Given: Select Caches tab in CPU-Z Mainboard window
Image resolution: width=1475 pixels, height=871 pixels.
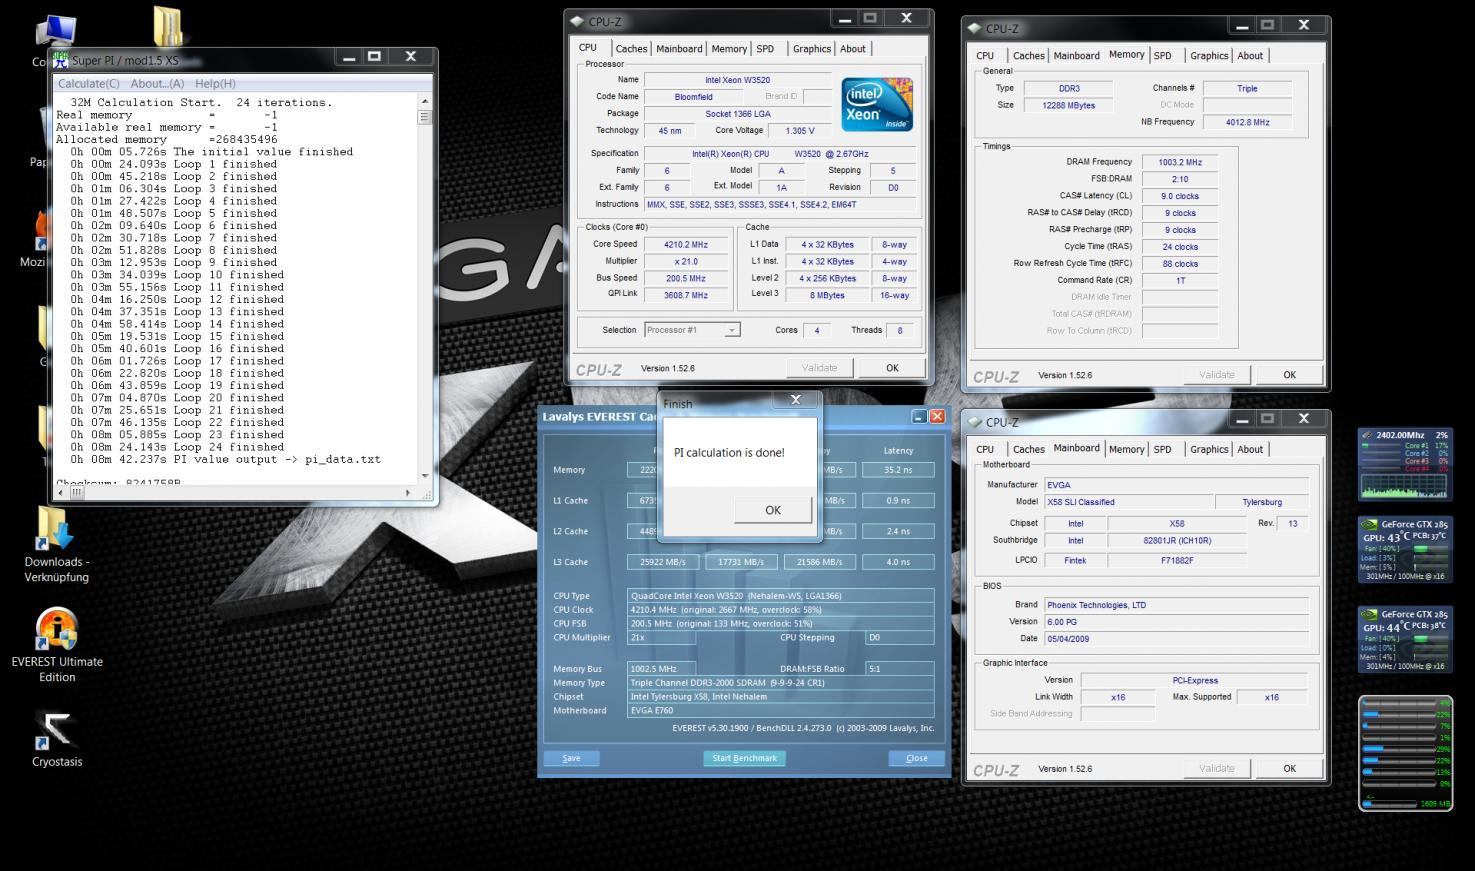Looking at the screenshot, I should coord(1028,450).
